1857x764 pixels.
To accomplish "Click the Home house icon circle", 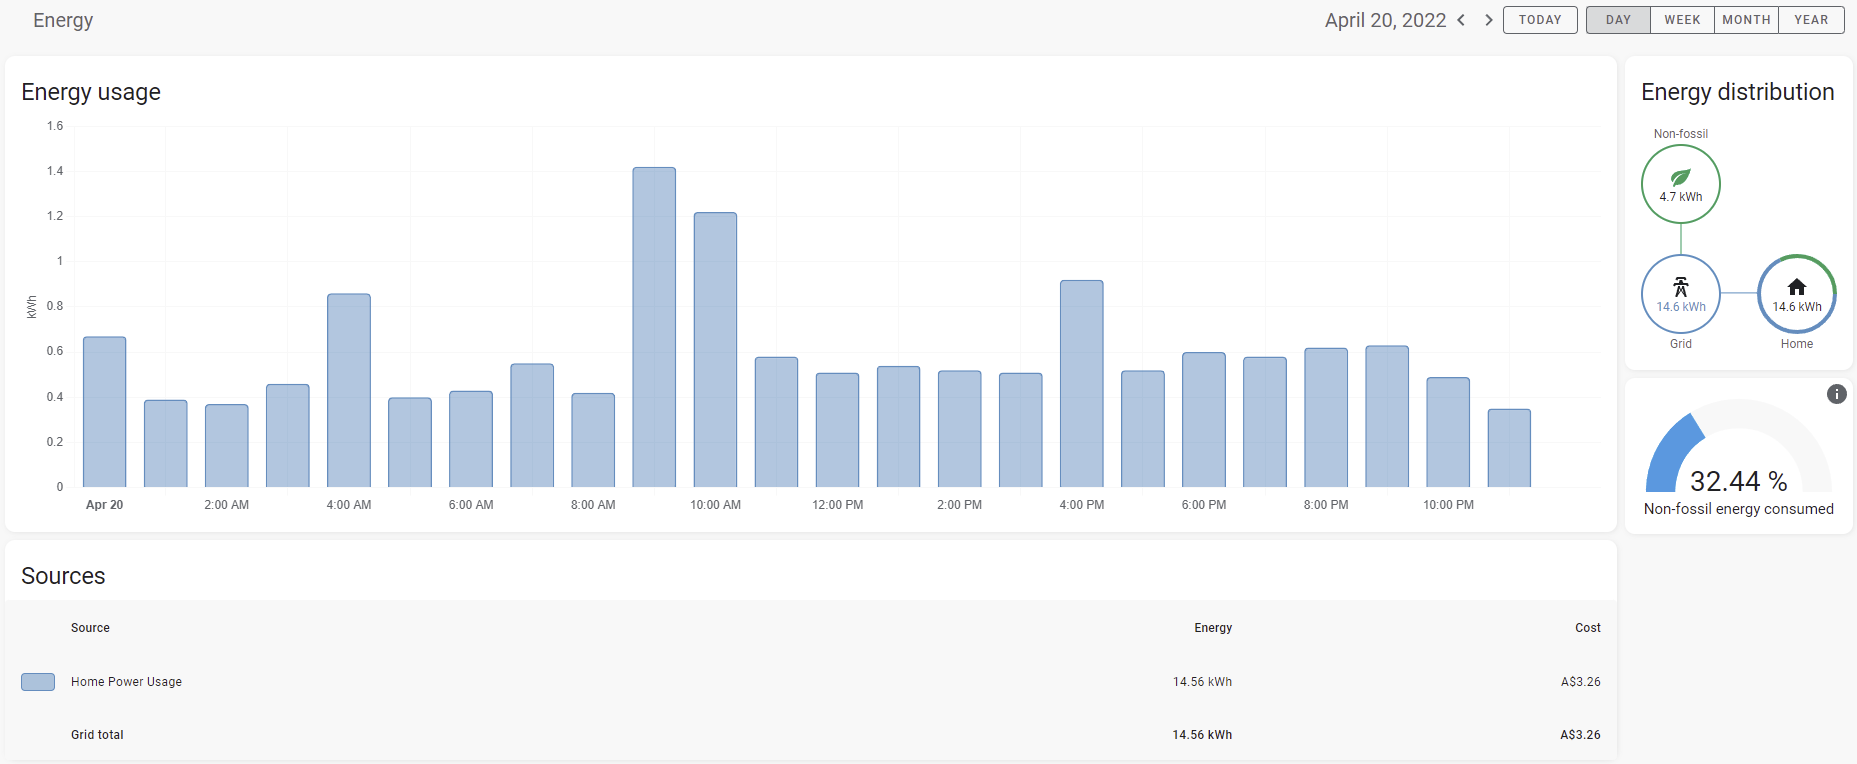I will click(x=1797, y=294).
